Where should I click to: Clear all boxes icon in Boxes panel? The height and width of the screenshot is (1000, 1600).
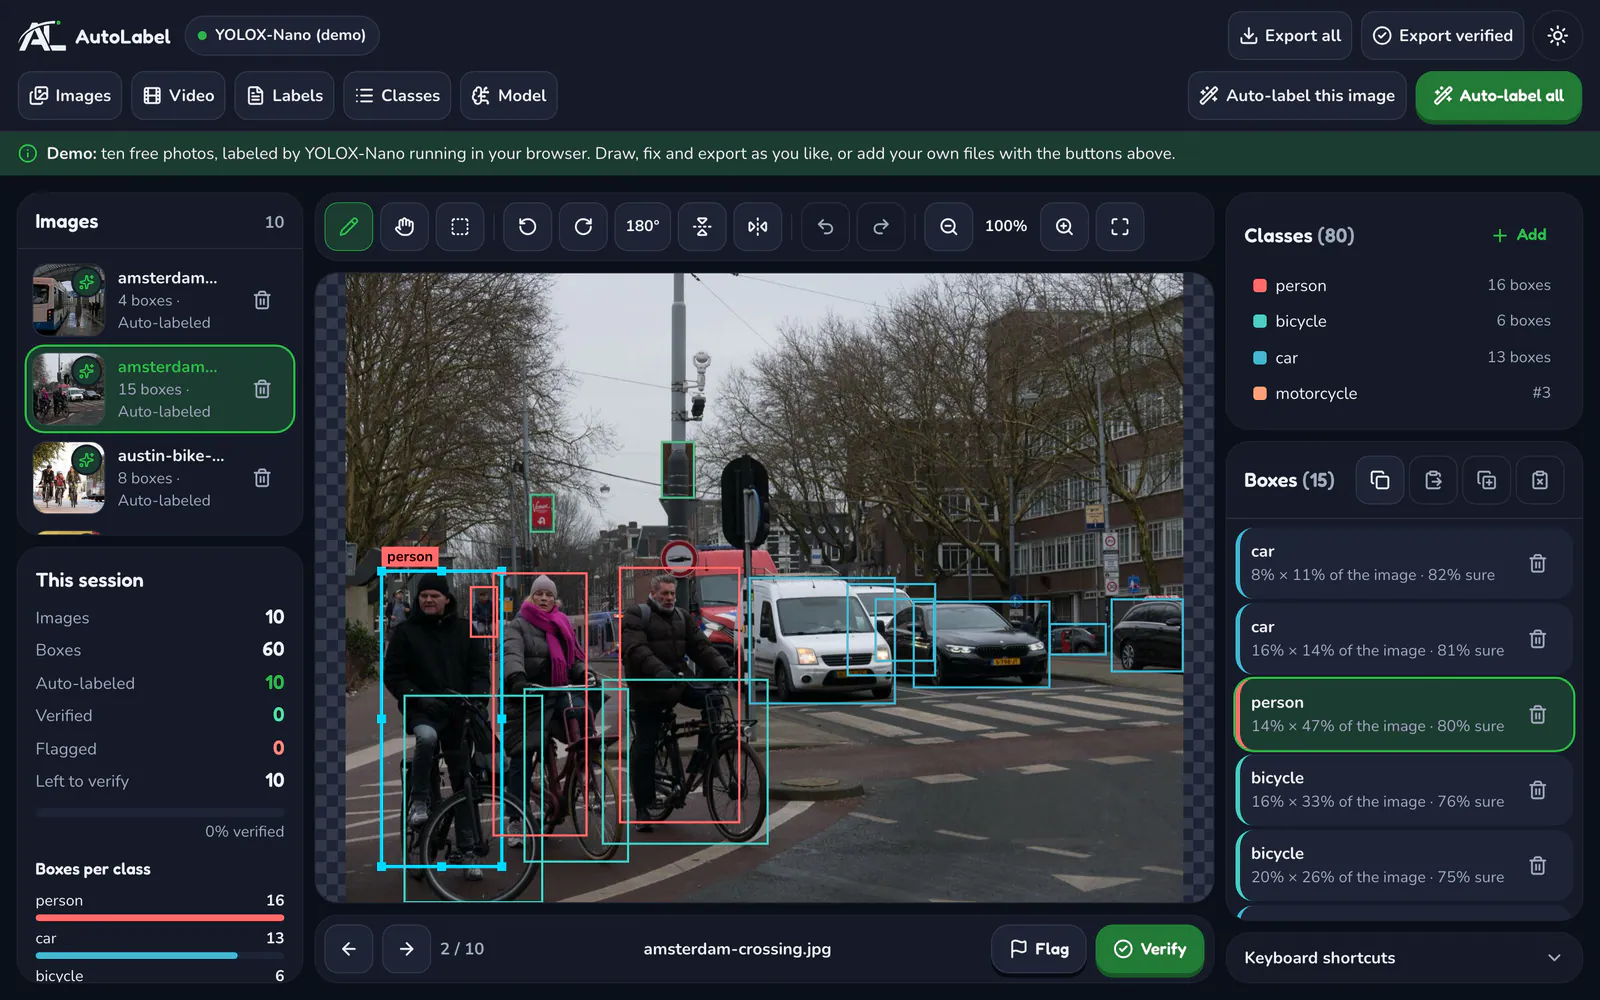click(1540, 480)
